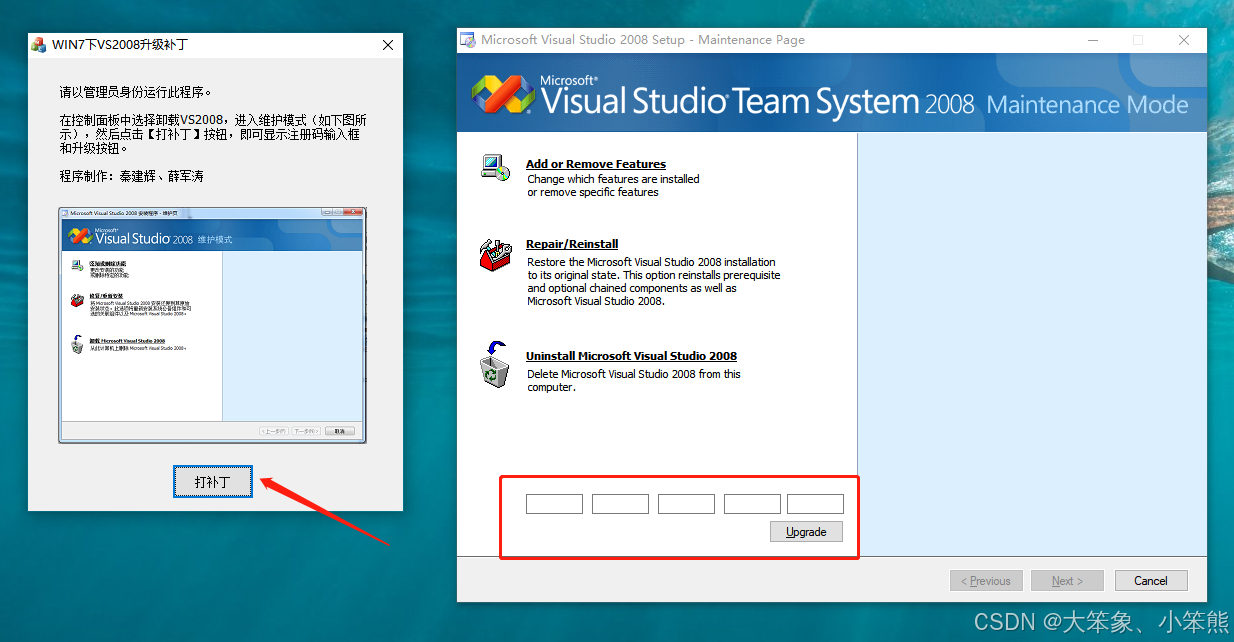Open Uninstall Microsoft Visual Studio 2008 link

pyautogui.click(x=631, y=356)
